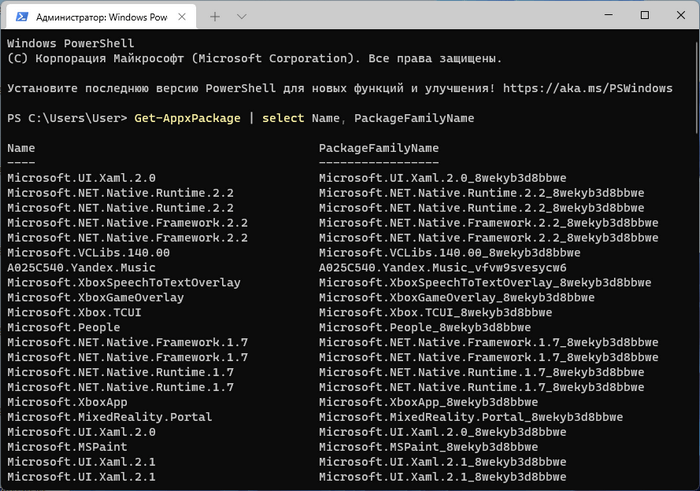Click the Microsoft.VCLibs.140.00 name entry
700x491 pixels.
coord(88,253)
